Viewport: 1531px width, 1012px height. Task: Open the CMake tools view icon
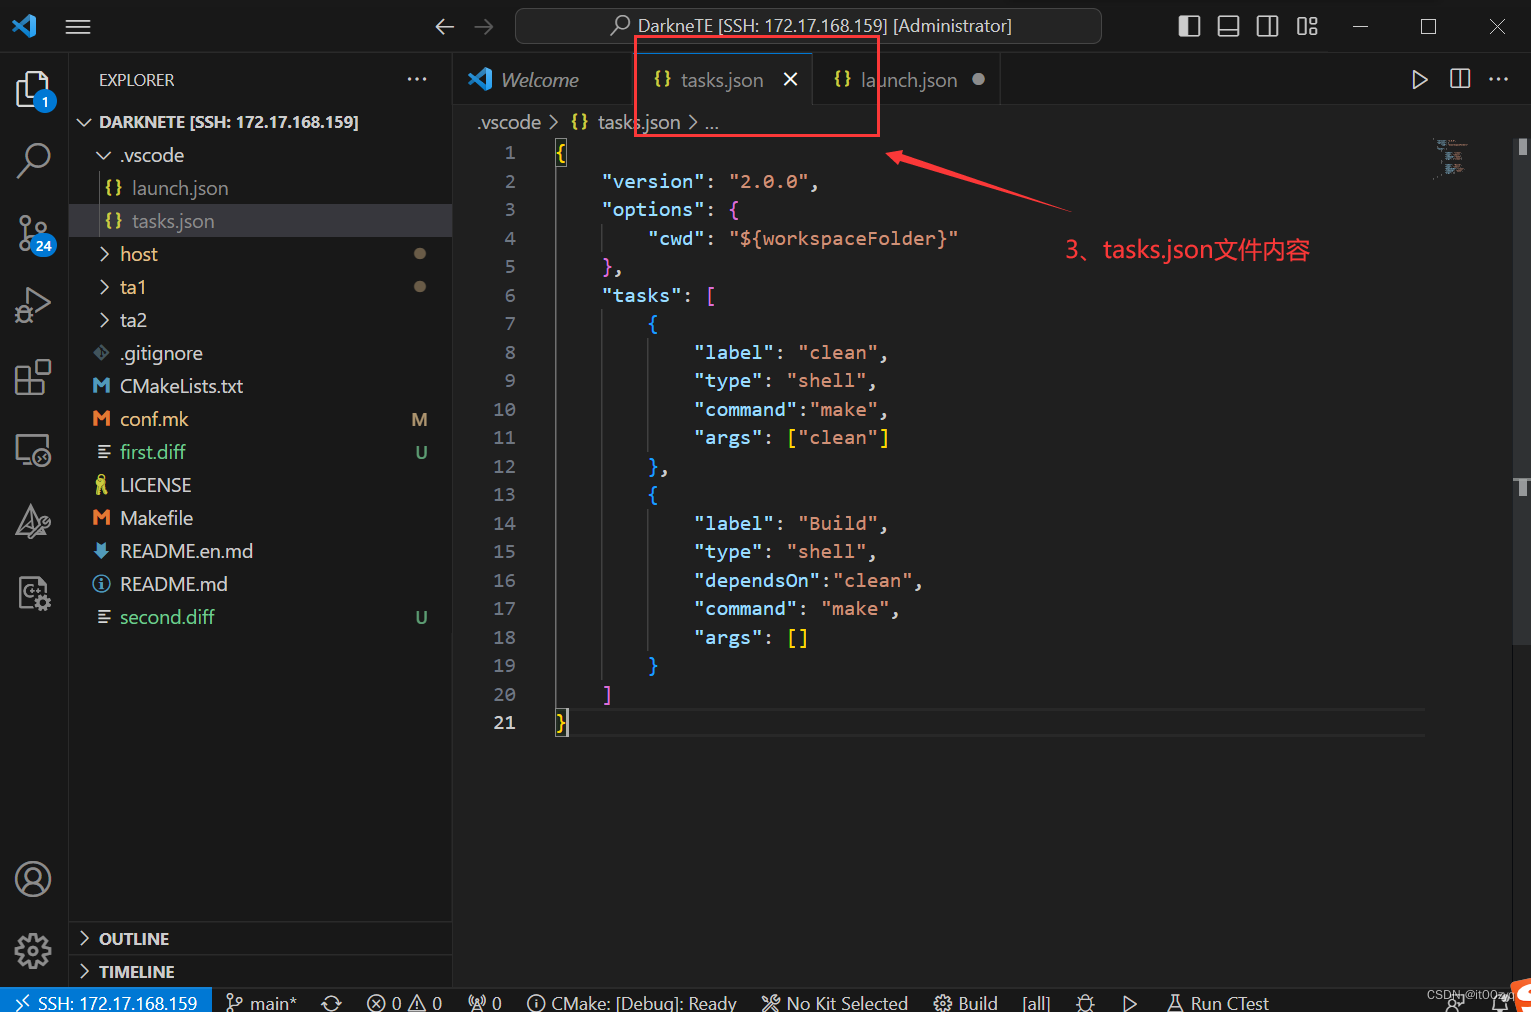point(34,521)
